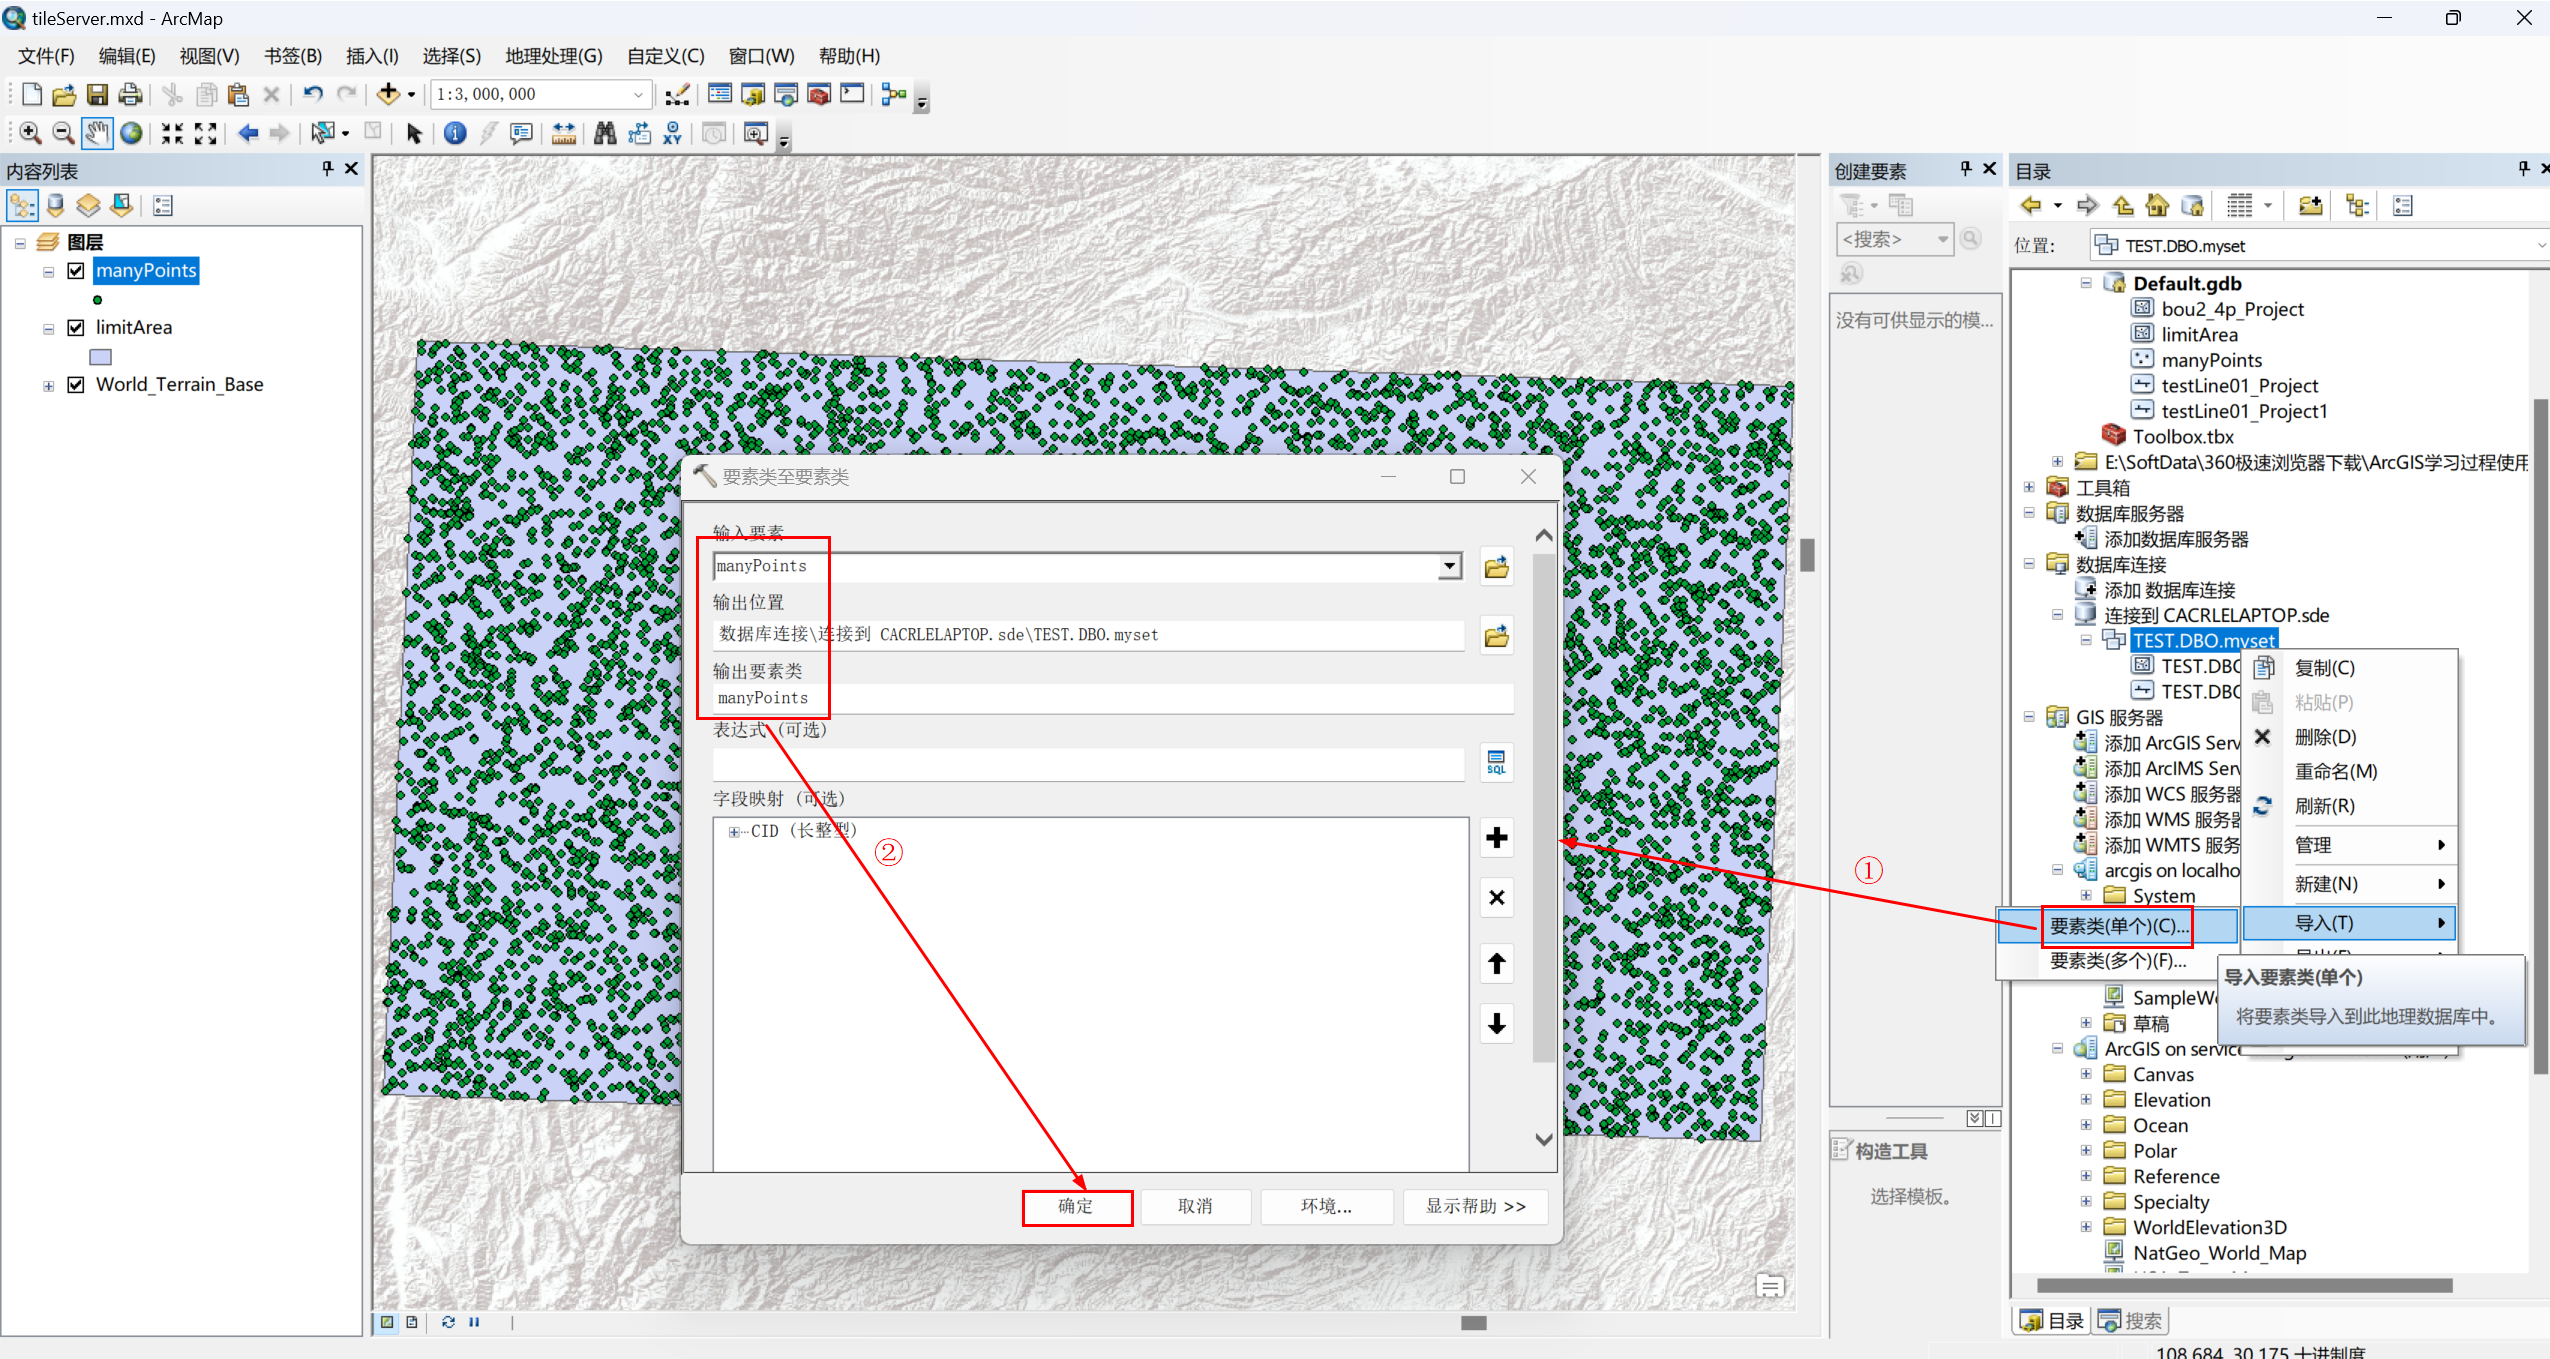Click the 取消 cancel button

(x=1196, y=1204)
